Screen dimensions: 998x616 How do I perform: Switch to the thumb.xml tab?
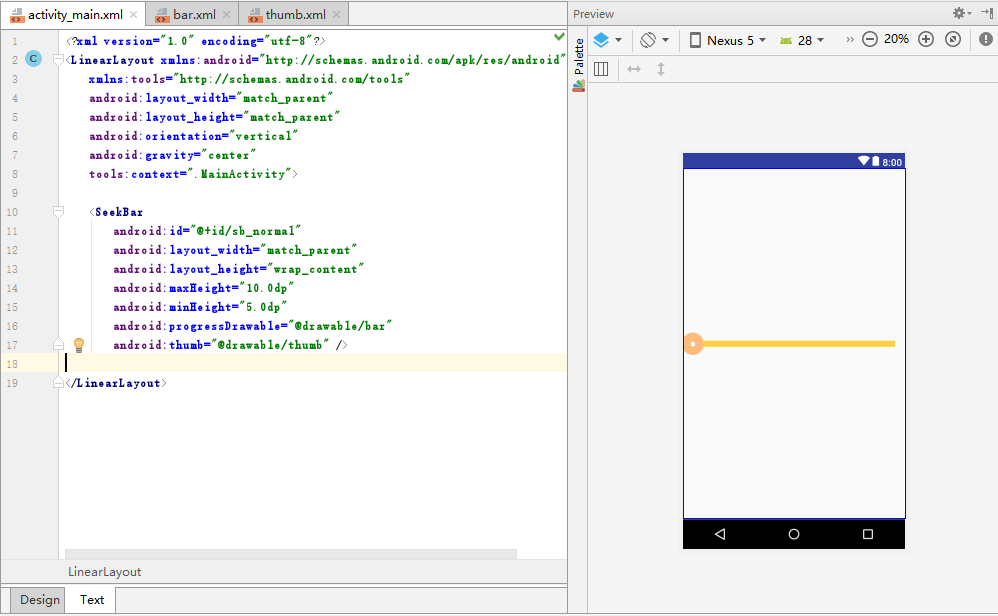click(295, 15)
